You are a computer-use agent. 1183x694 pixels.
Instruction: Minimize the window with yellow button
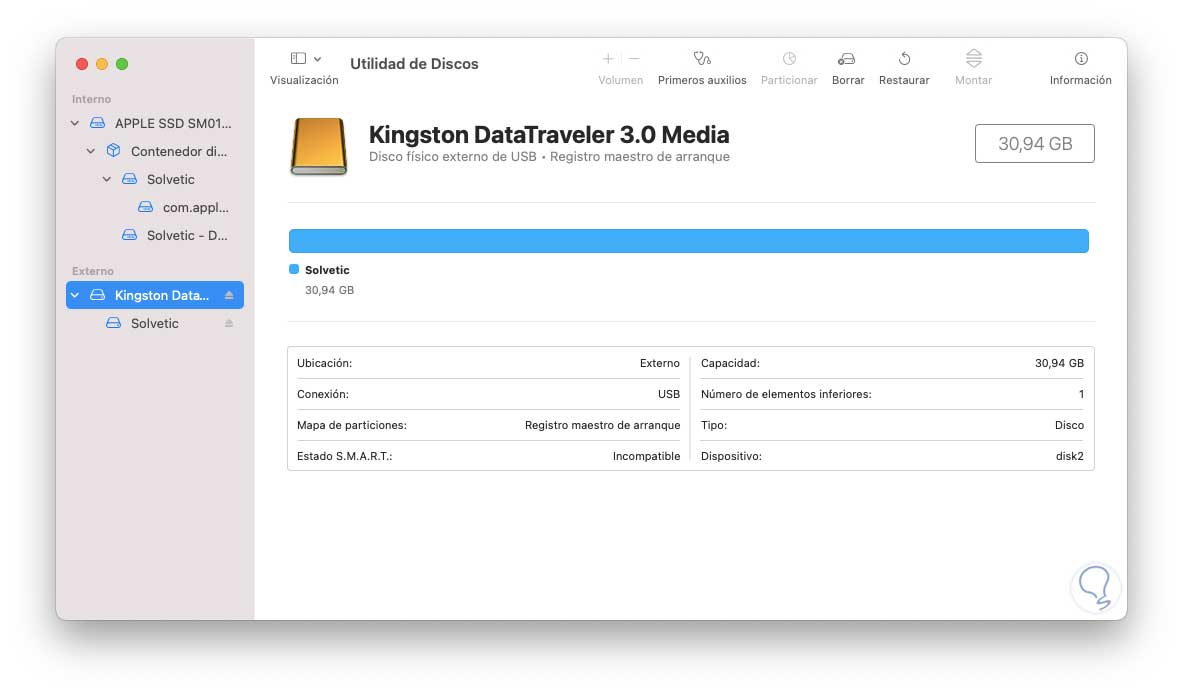pos(102,64)
